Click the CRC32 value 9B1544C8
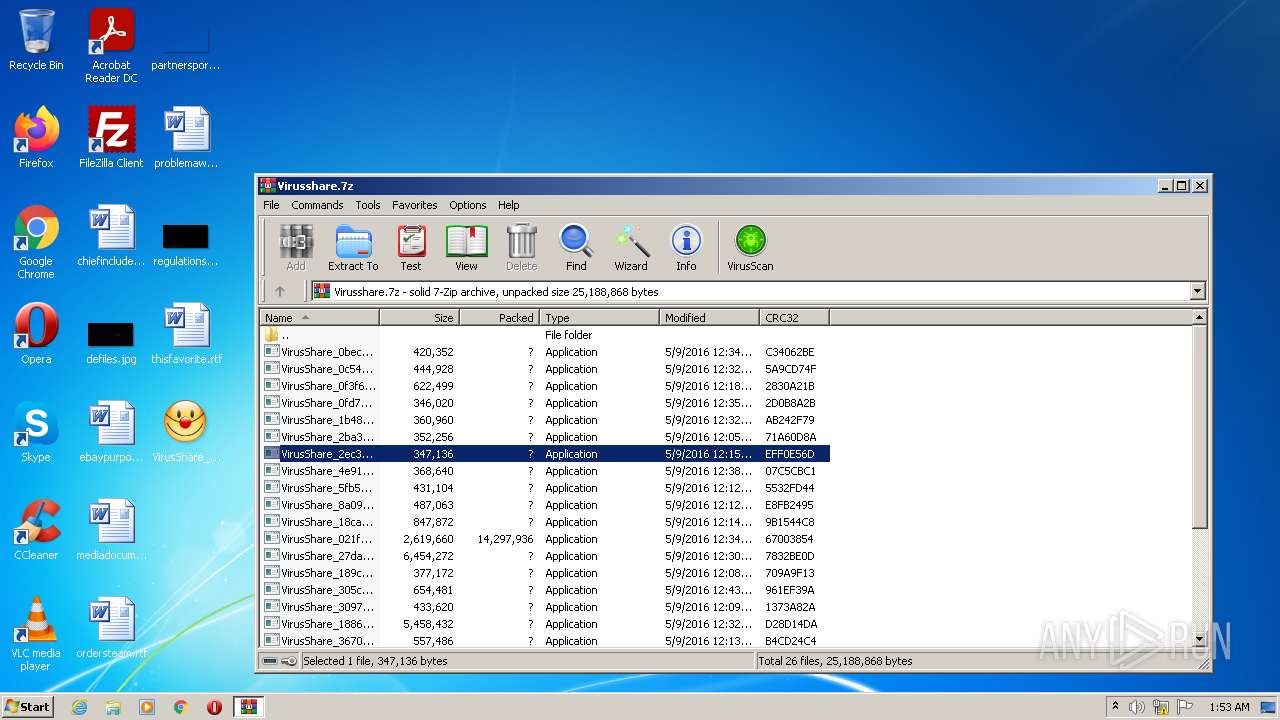This screenshot has width=1280, height=720. click(790, 522)
